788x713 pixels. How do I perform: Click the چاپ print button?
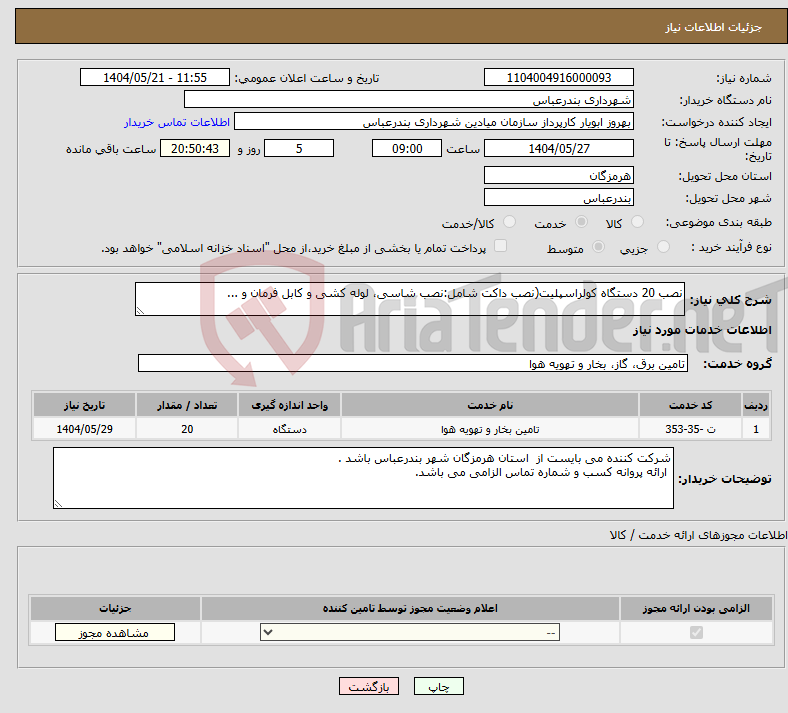click(x=439, y=686)
